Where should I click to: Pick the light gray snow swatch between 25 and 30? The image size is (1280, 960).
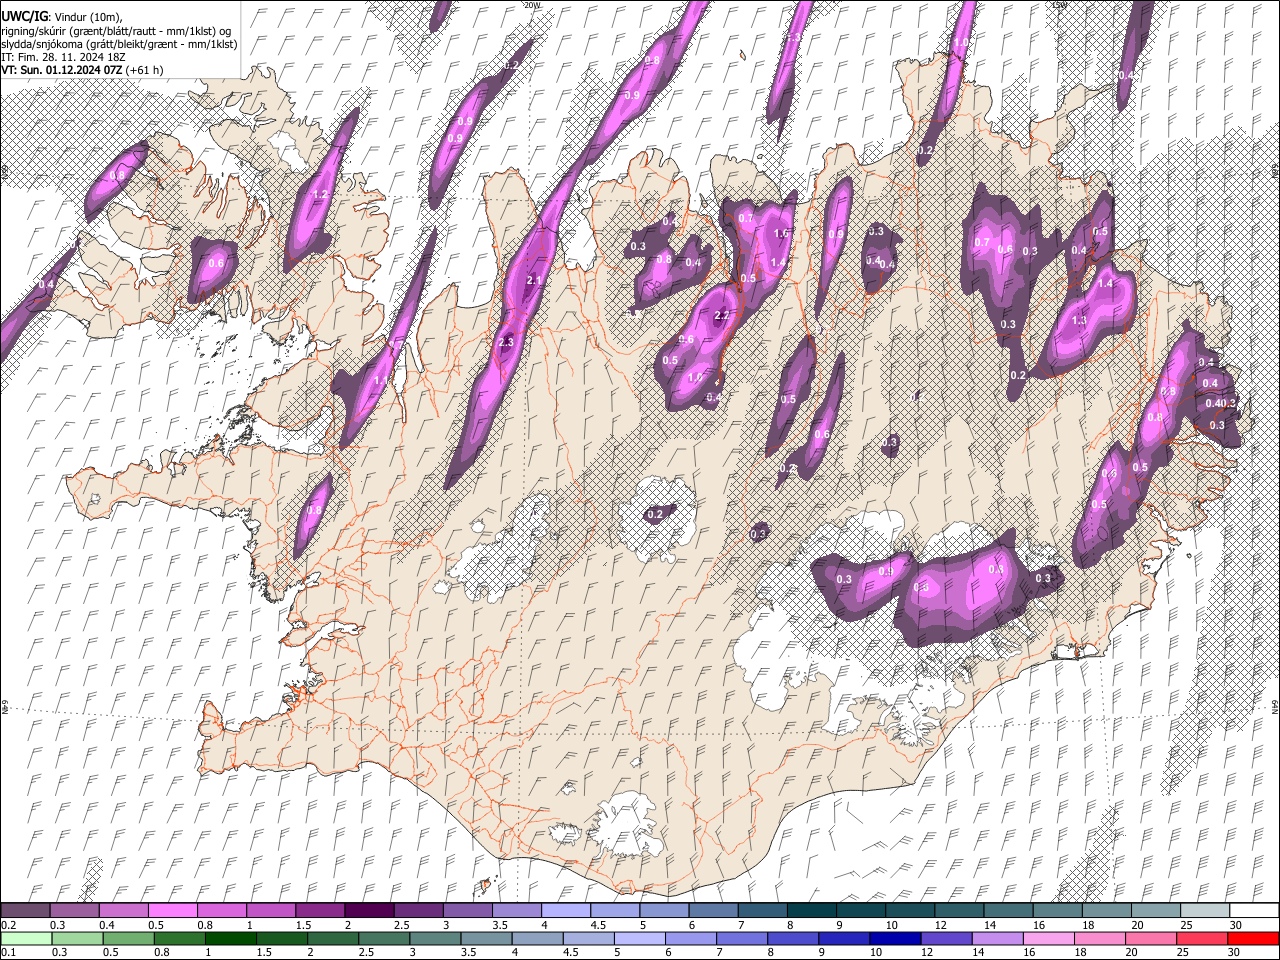point(1204,910)
